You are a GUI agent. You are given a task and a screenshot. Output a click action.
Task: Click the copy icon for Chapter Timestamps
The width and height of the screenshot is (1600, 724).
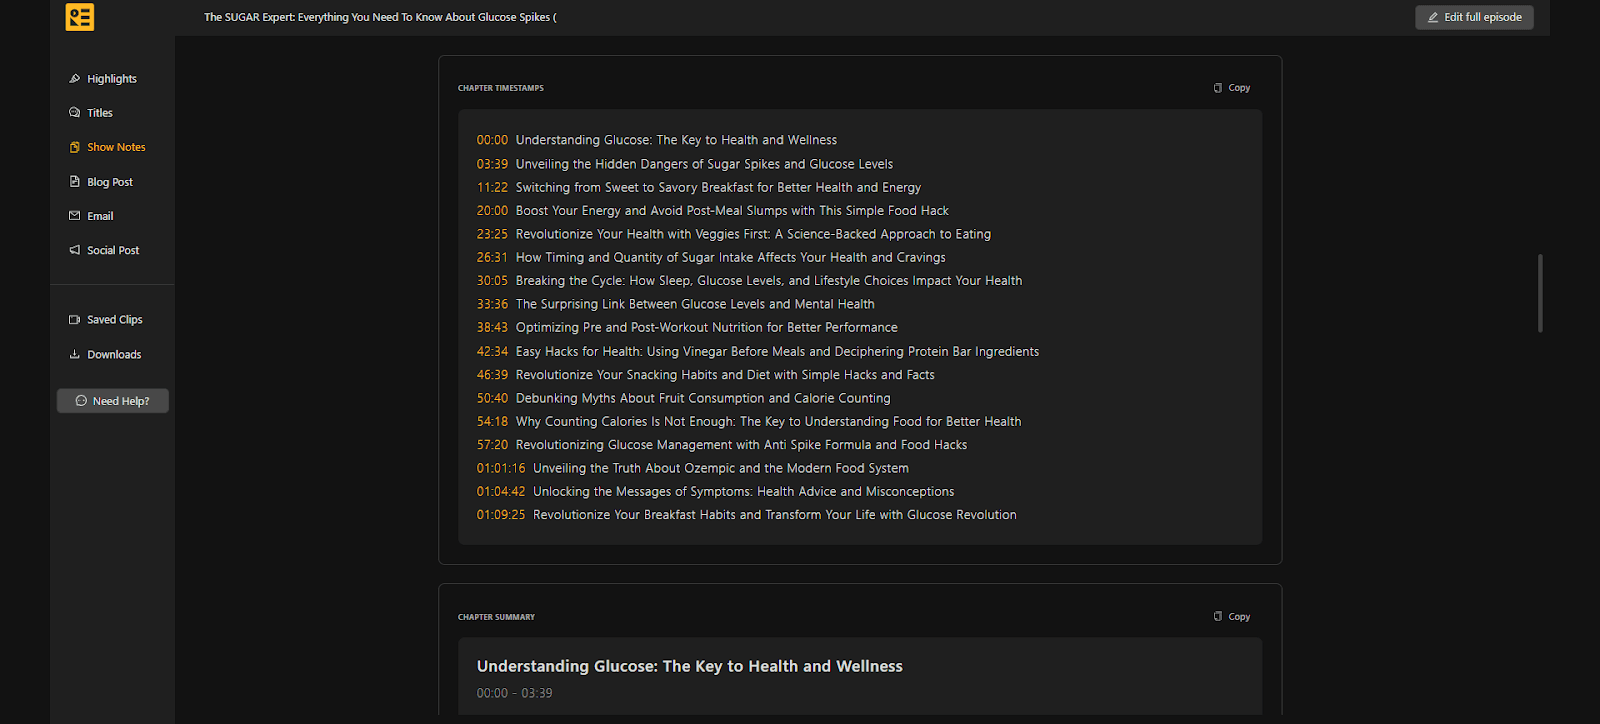[1216, 87]
